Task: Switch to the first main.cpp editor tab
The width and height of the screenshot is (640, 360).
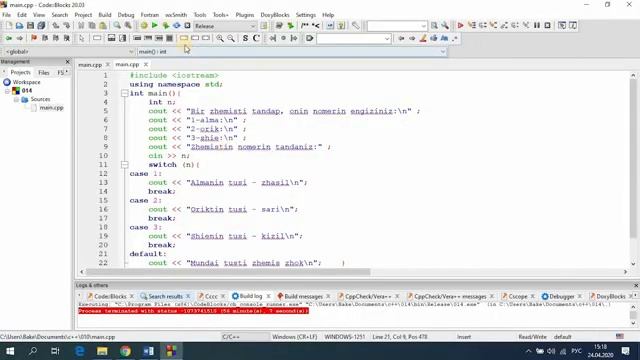Action: 90,65
